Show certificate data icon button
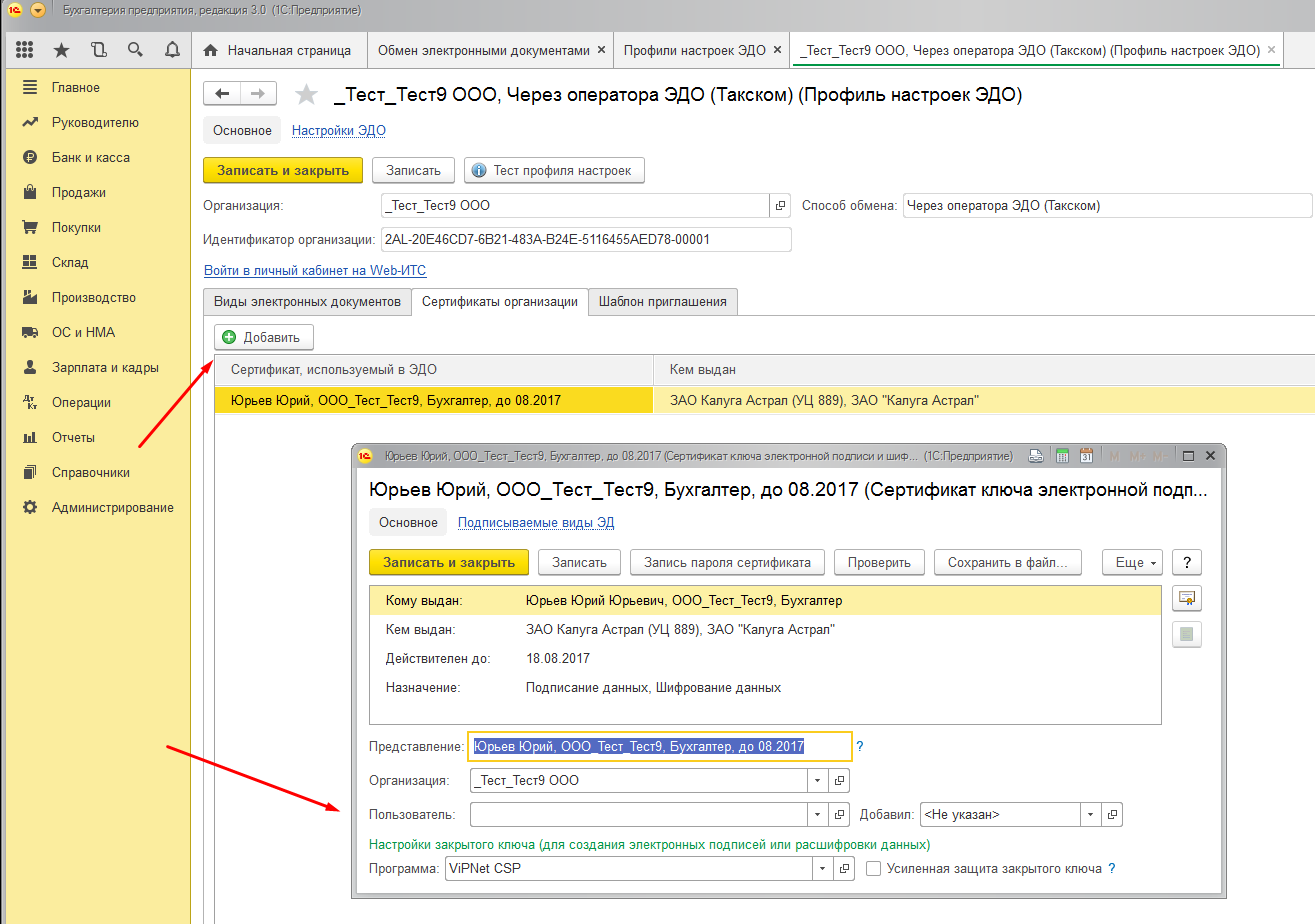The image size is (1315, 924). coord(1187,599)
